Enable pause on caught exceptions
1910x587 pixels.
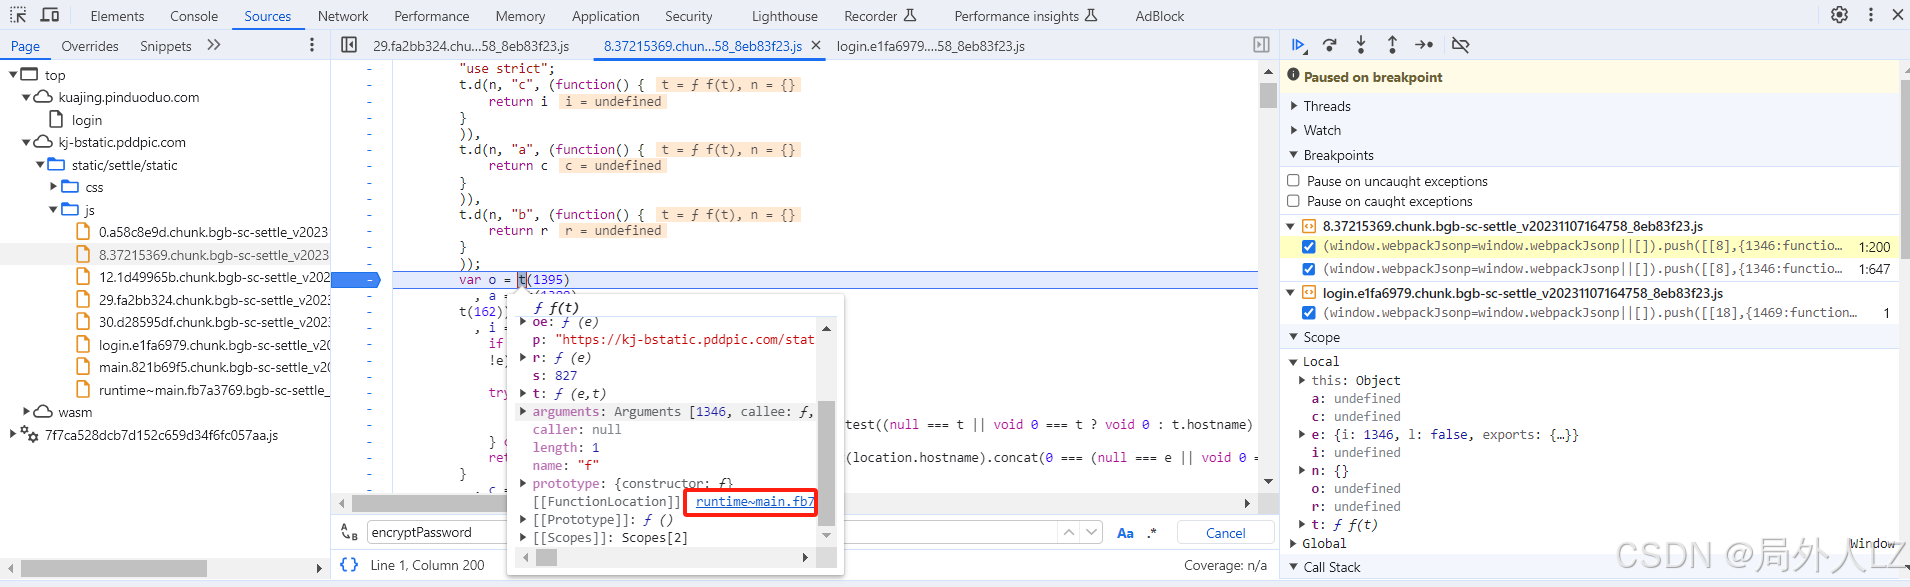(1293, 201)
